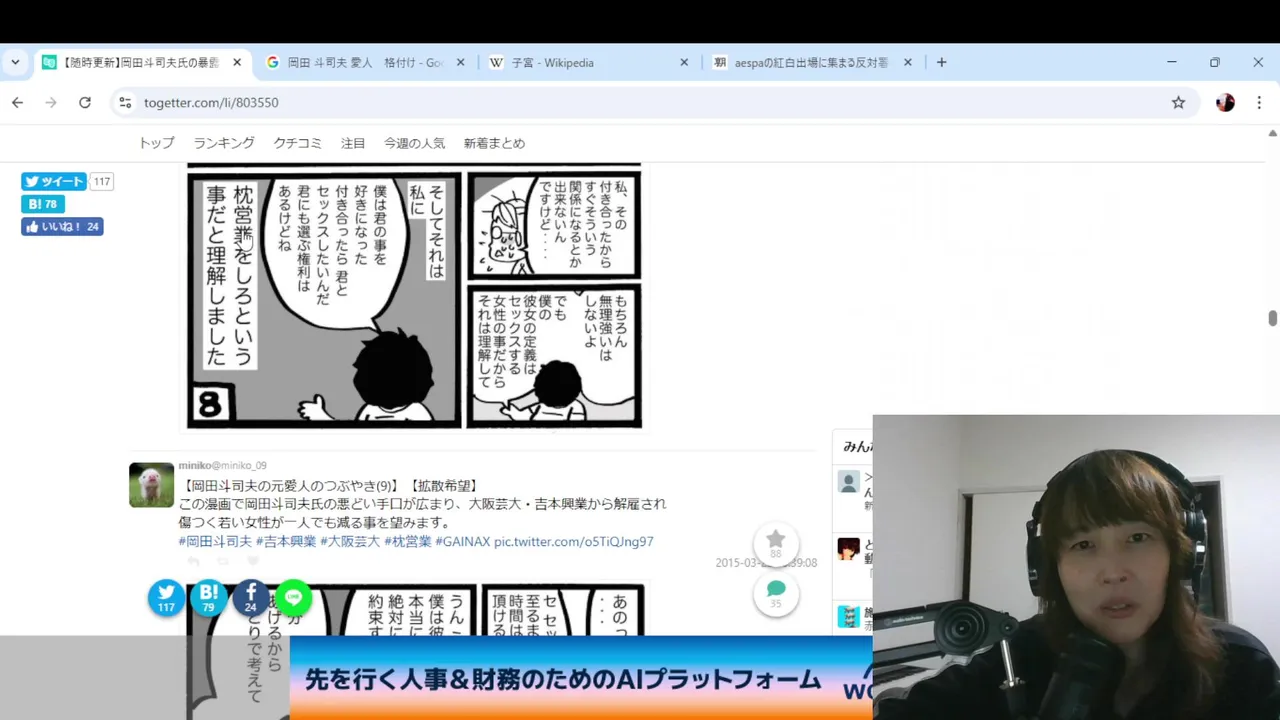Viewport: 1280px width, 720px height.
Task: Go back to the previous page
Action: coord(17,102)
